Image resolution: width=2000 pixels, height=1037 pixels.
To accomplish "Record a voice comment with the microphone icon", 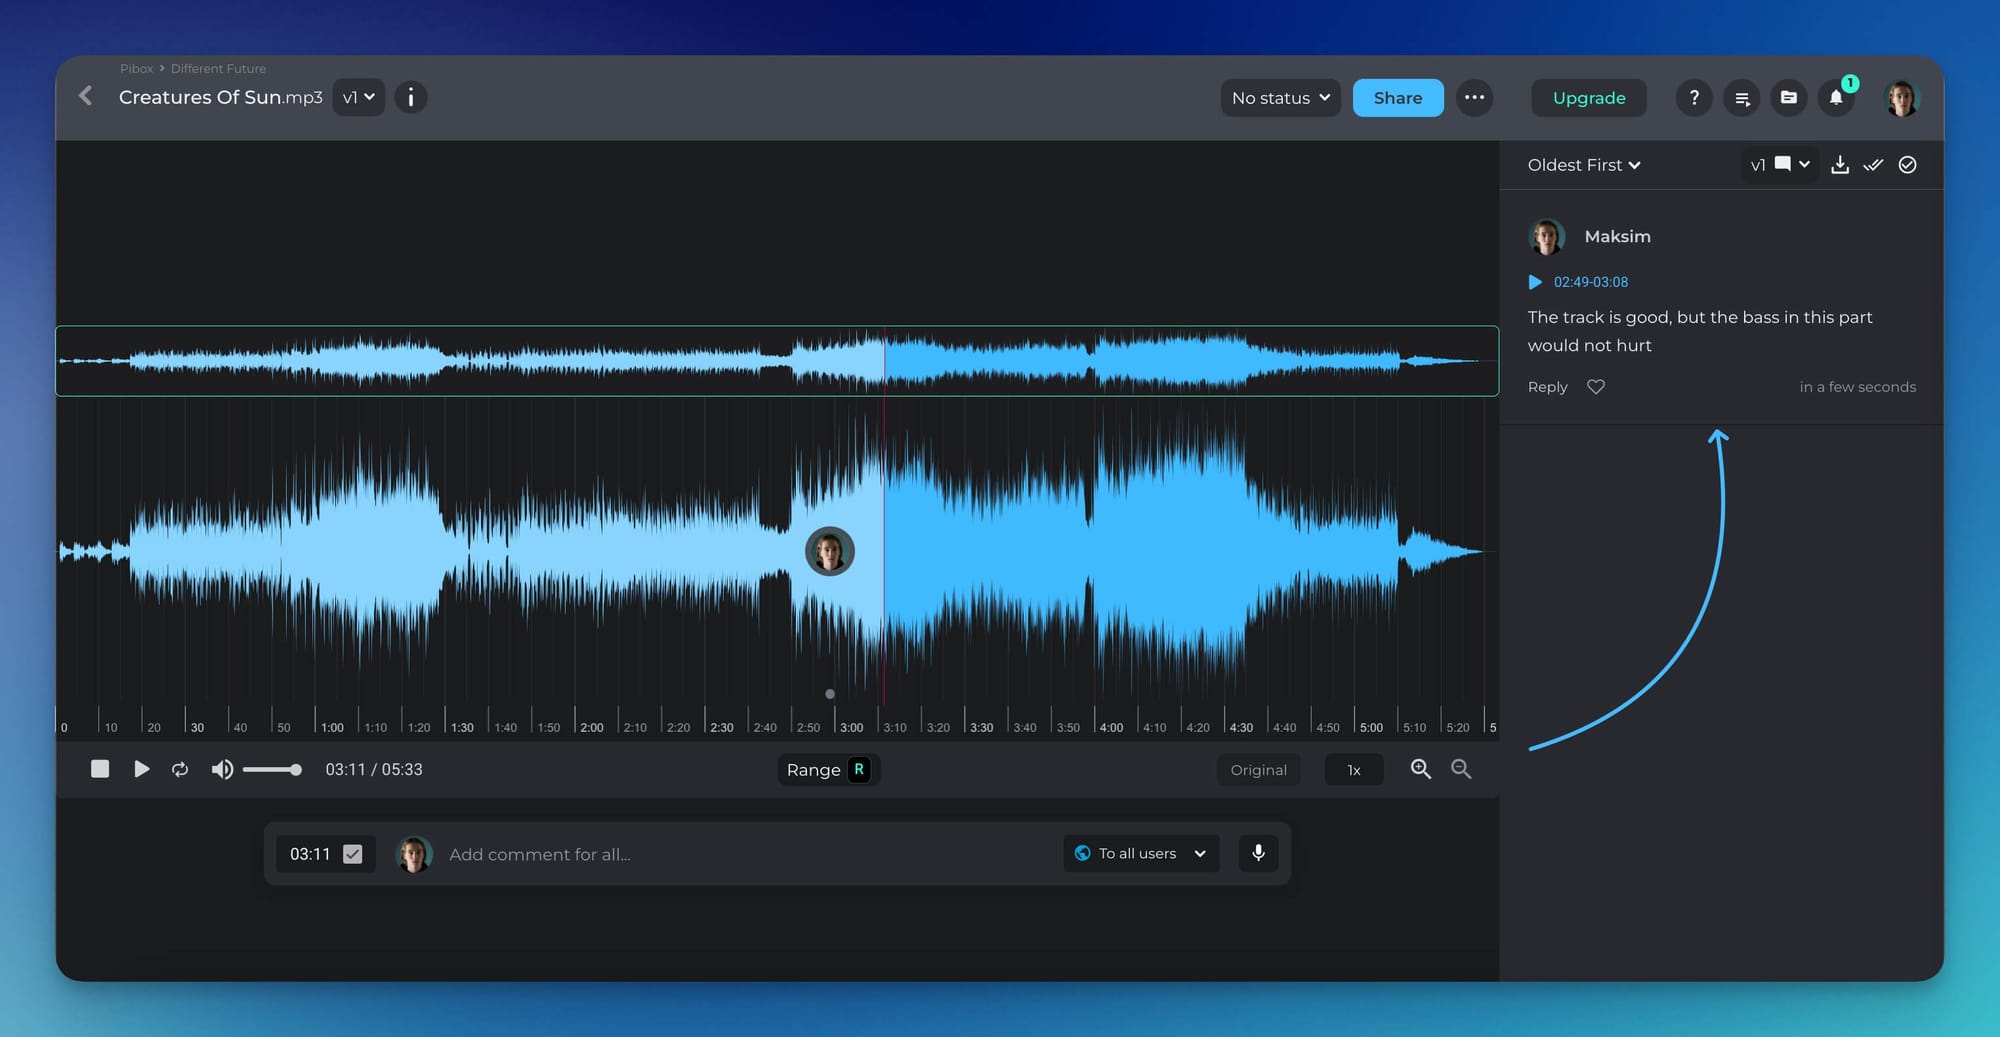I will 1258,853.
